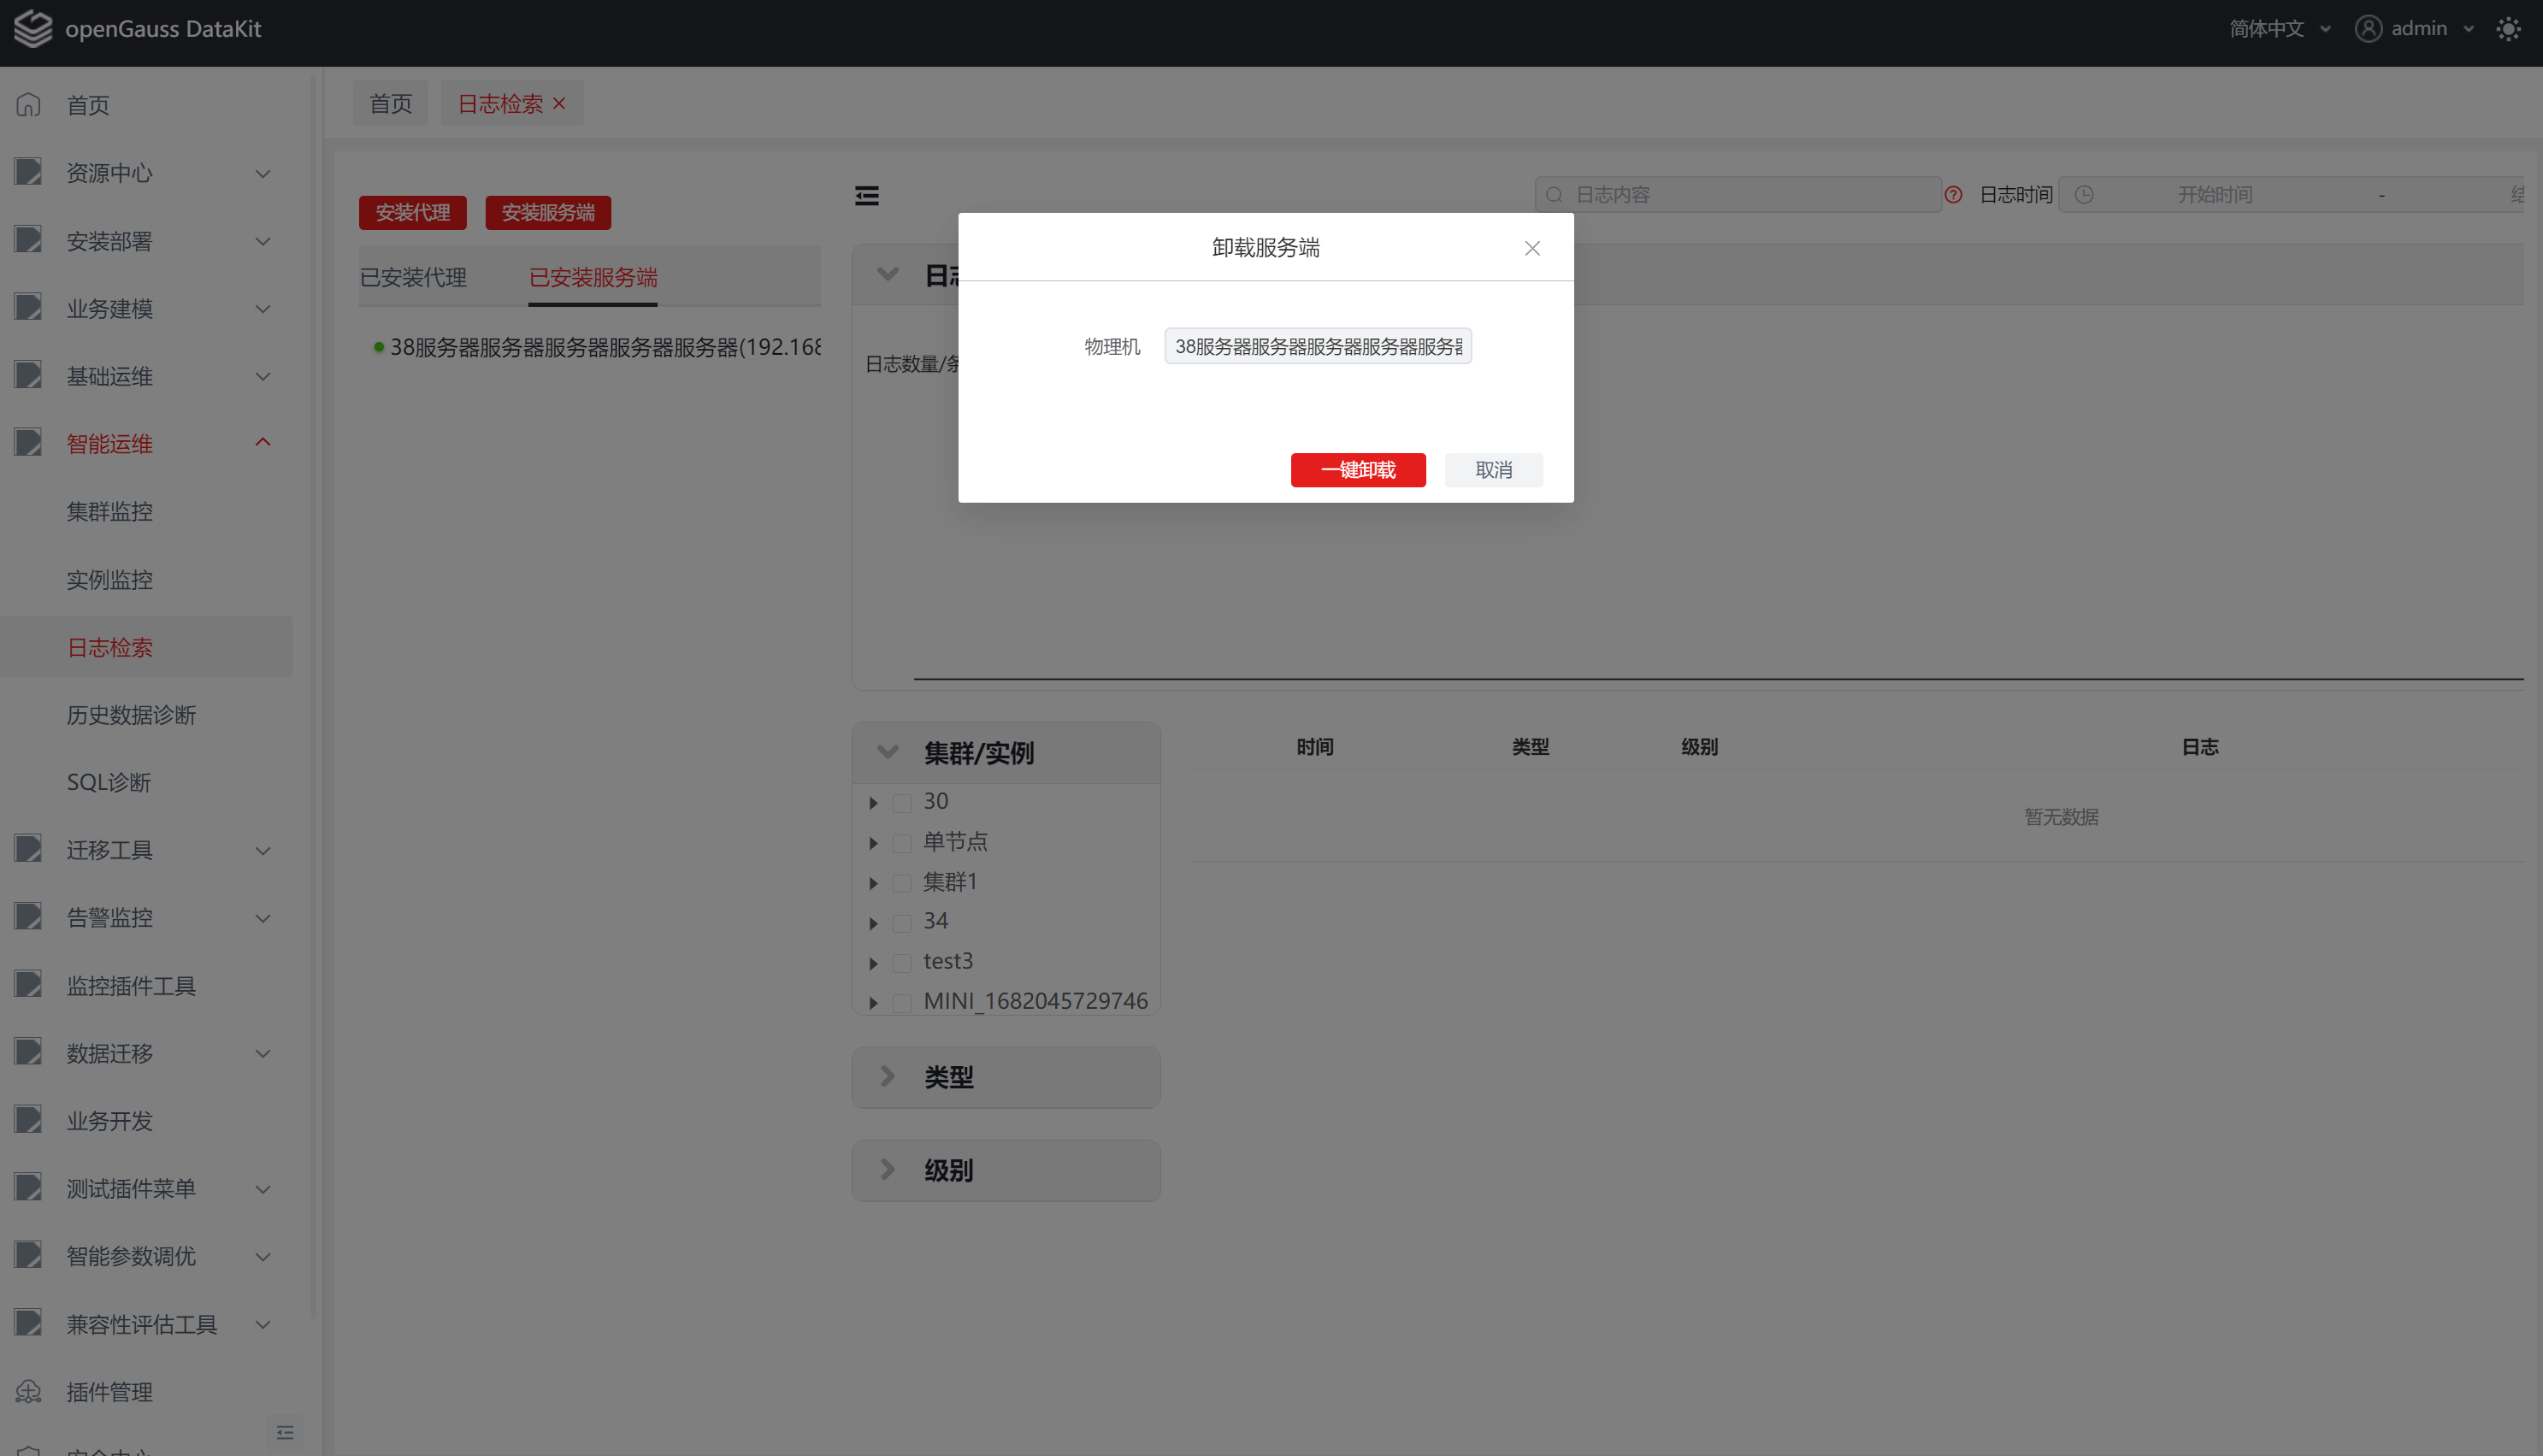Image resolution: width=2543 pixels, height=1456 pixels.
Task: Toggle the test3 checkbox
Action: tap(902, 963)
